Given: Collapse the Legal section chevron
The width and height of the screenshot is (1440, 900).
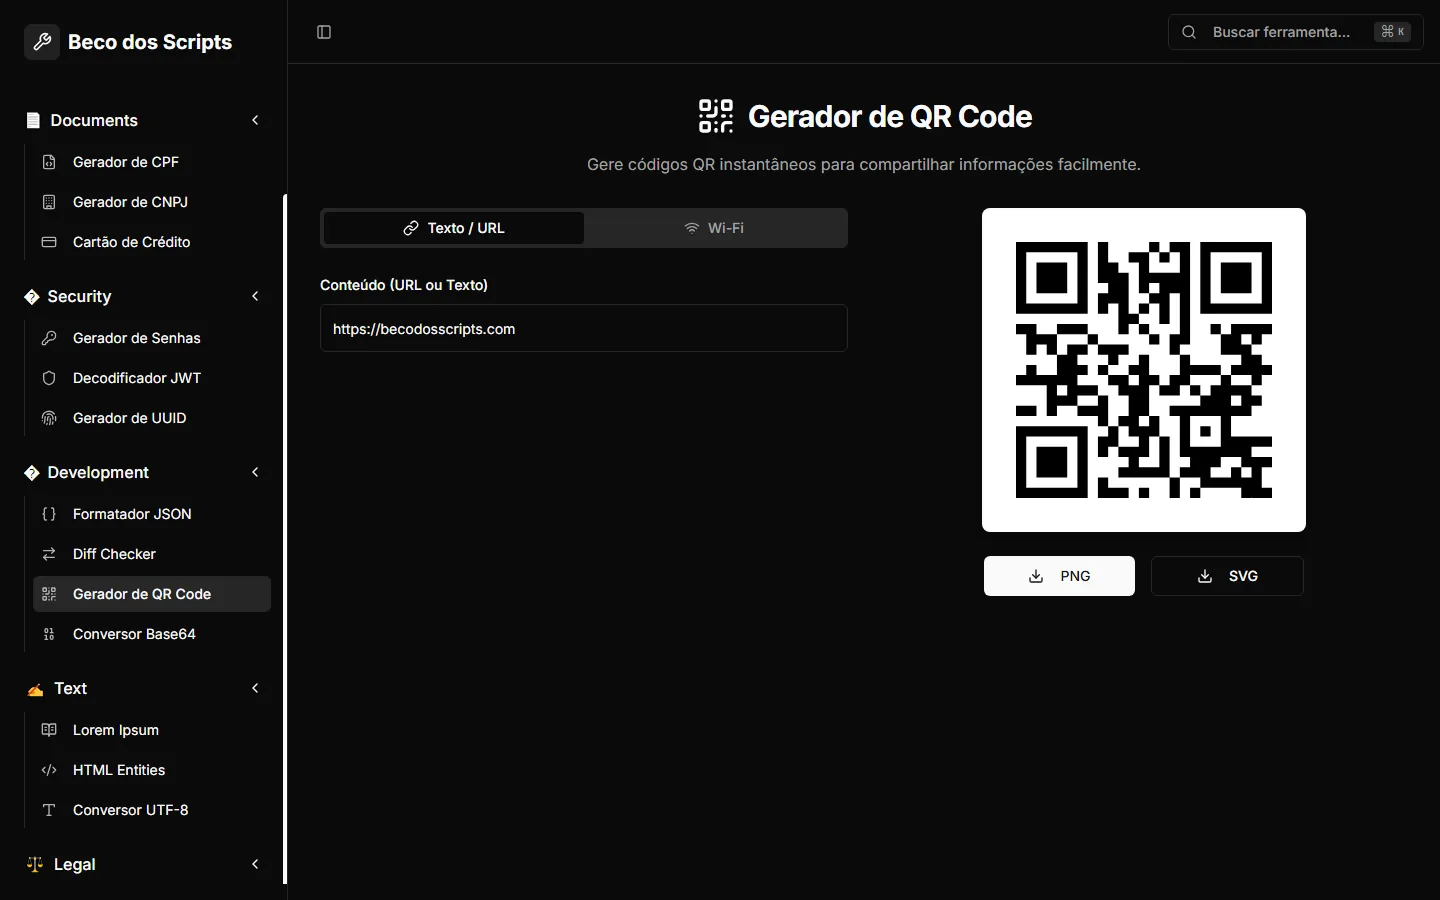Looking at the screenshot, I should [x=255, y=864].
